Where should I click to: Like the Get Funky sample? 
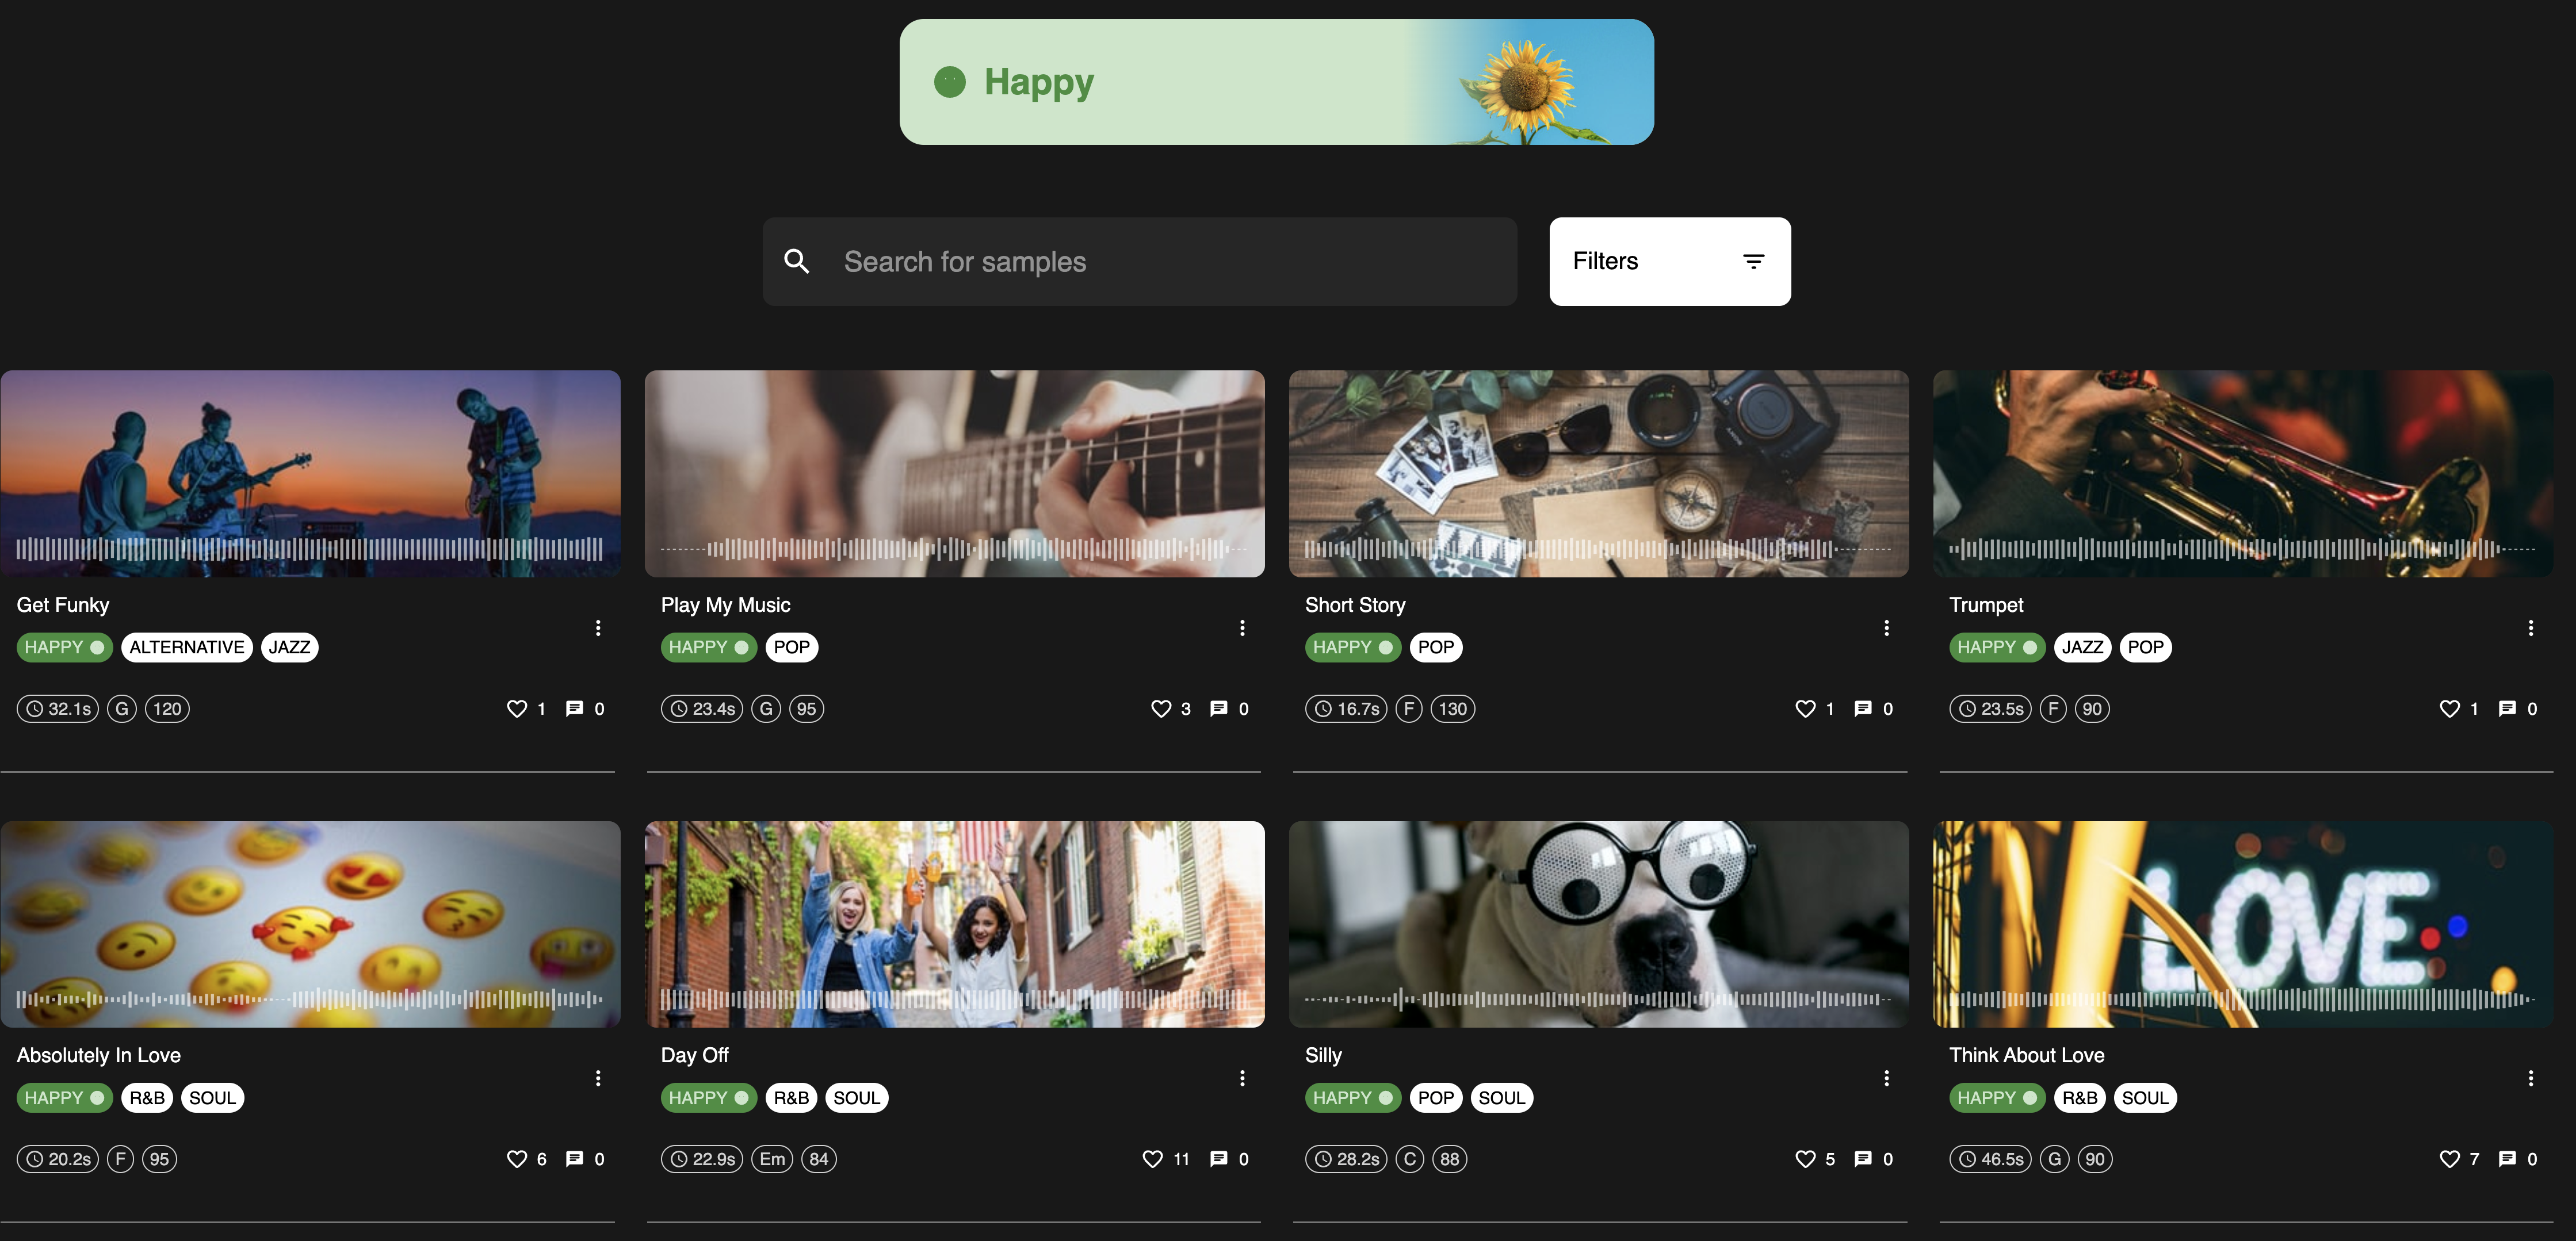click(x=516, y=709)
